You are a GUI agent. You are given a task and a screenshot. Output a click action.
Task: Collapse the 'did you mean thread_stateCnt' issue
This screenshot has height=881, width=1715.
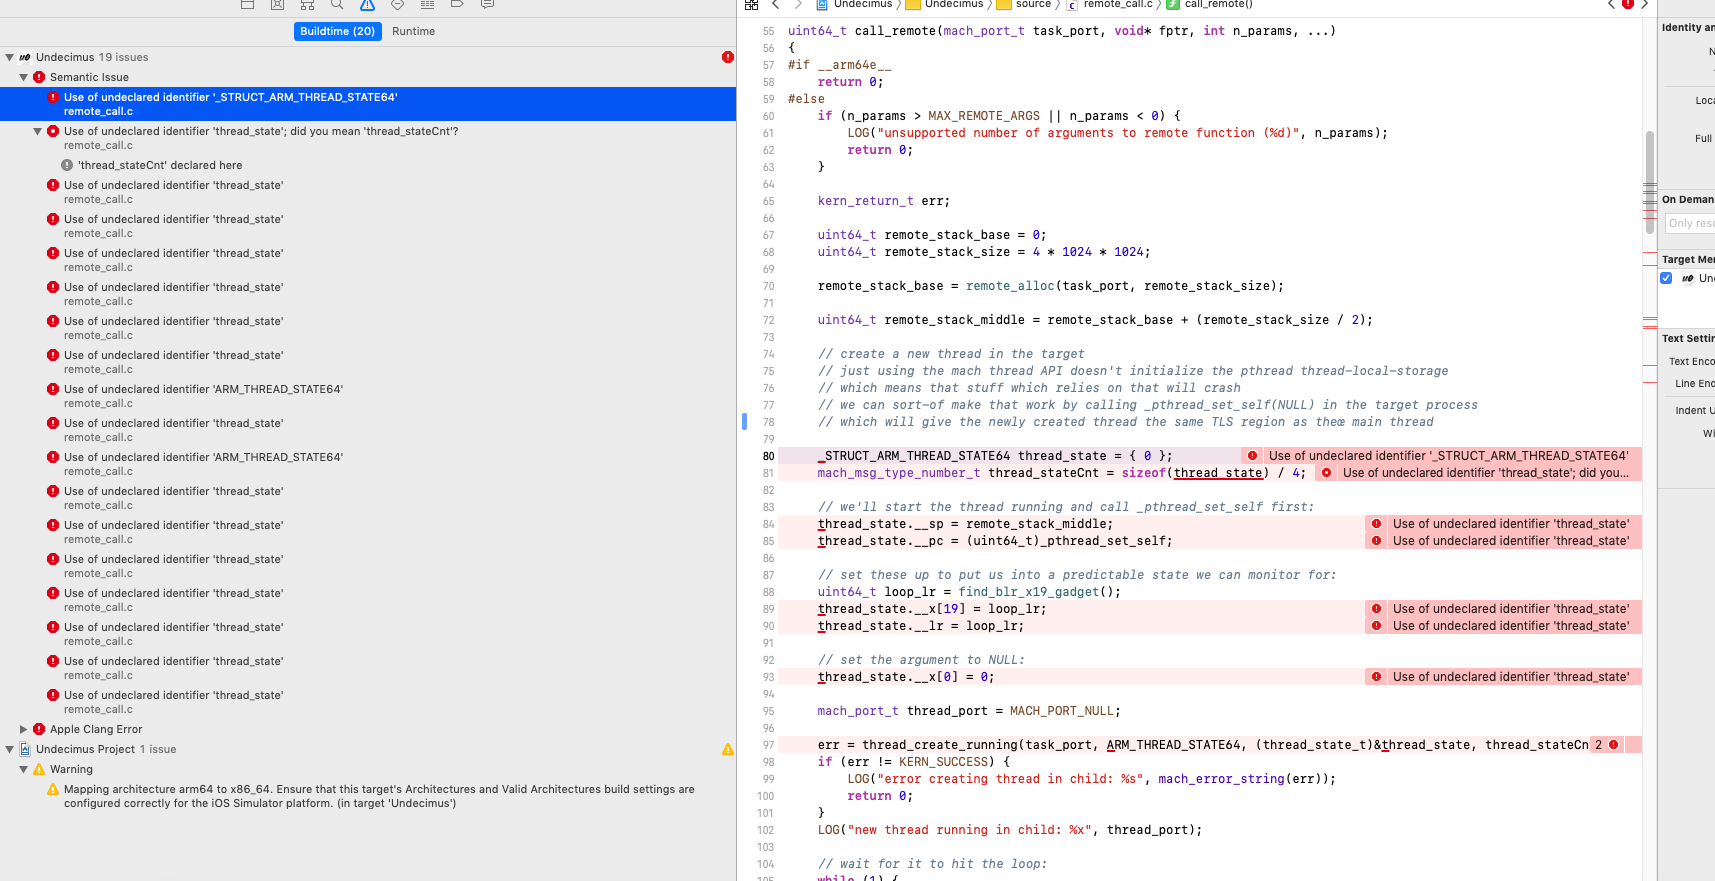[x=37, y=131]
